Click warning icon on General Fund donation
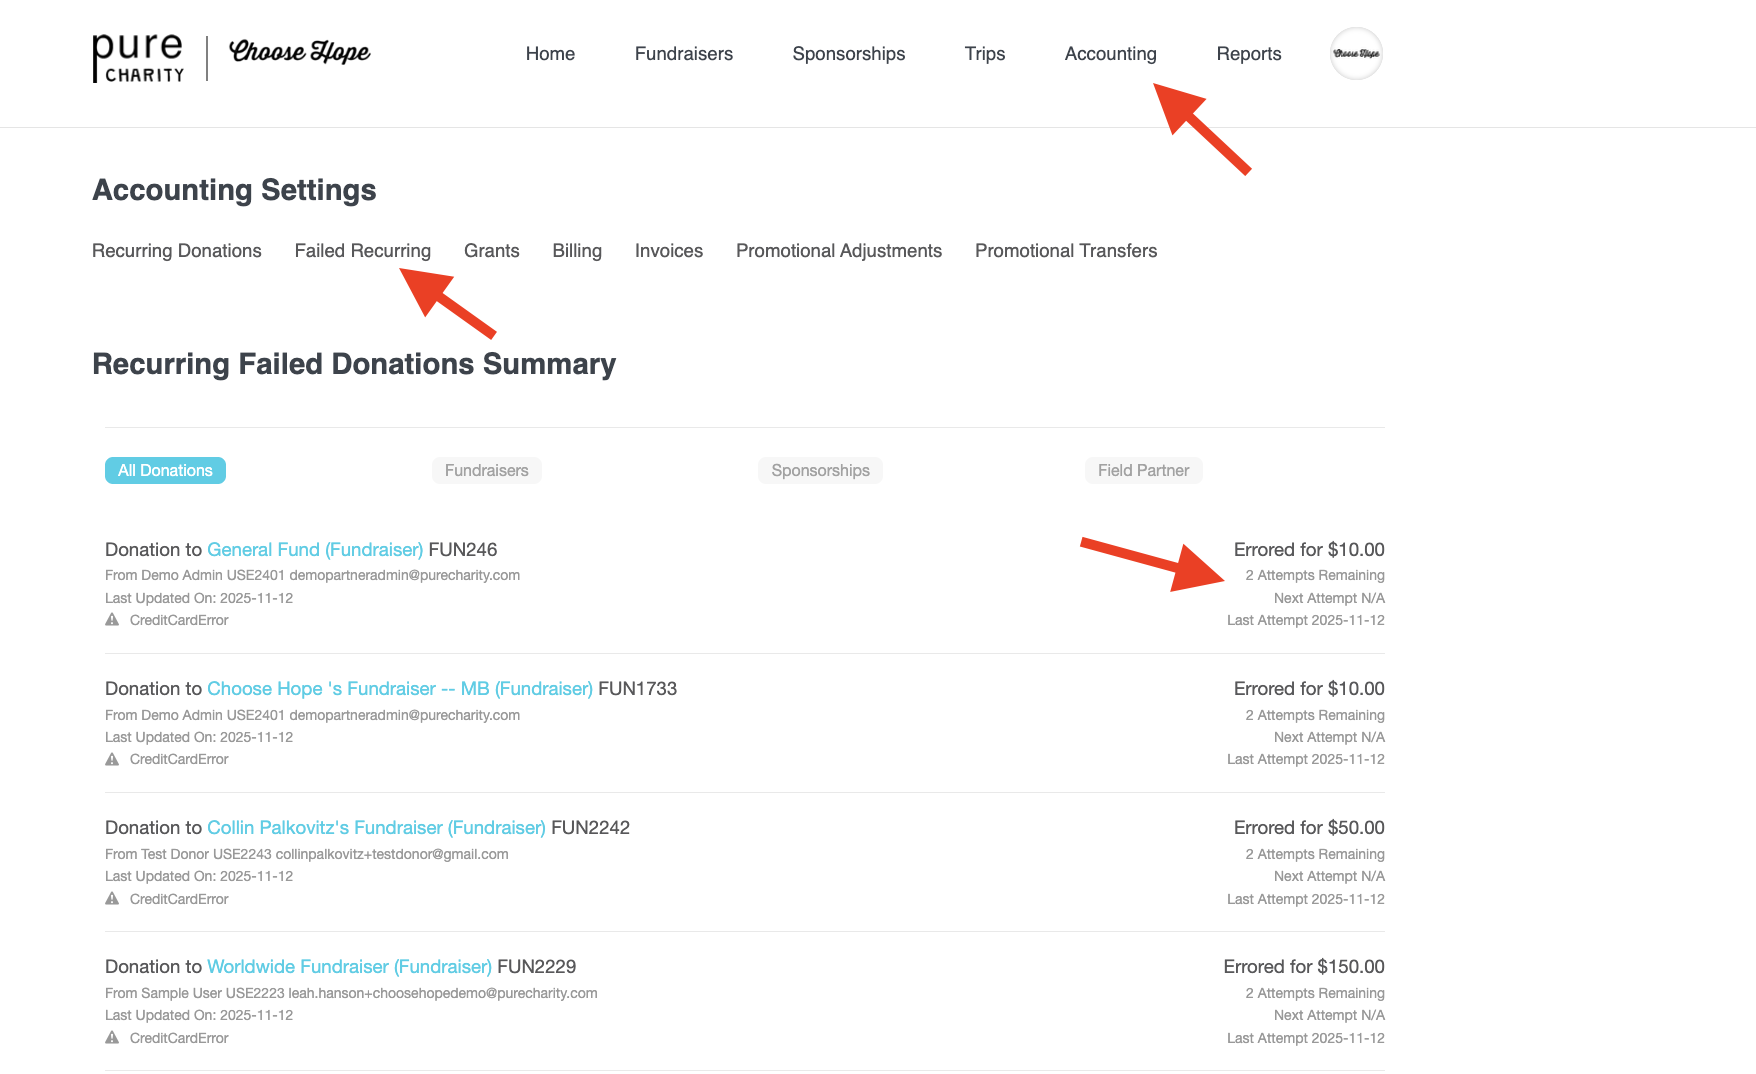Image resolution: width=1756 pixels, height=1074 pixels. pyautogui.click(x=112, y=620)
